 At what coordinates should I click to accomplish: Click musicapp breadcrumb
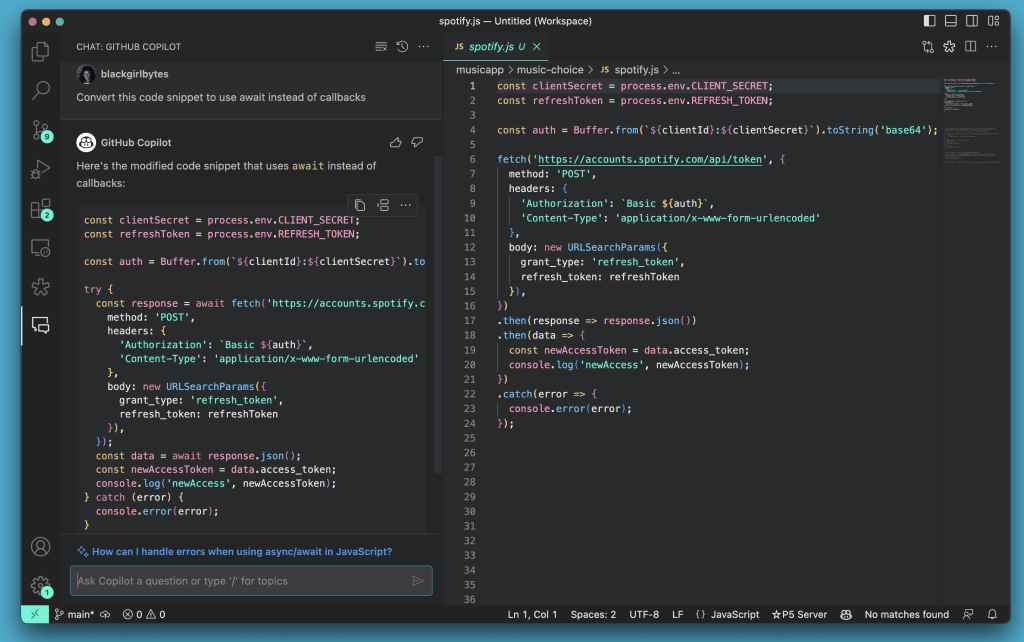coord(479,70)
